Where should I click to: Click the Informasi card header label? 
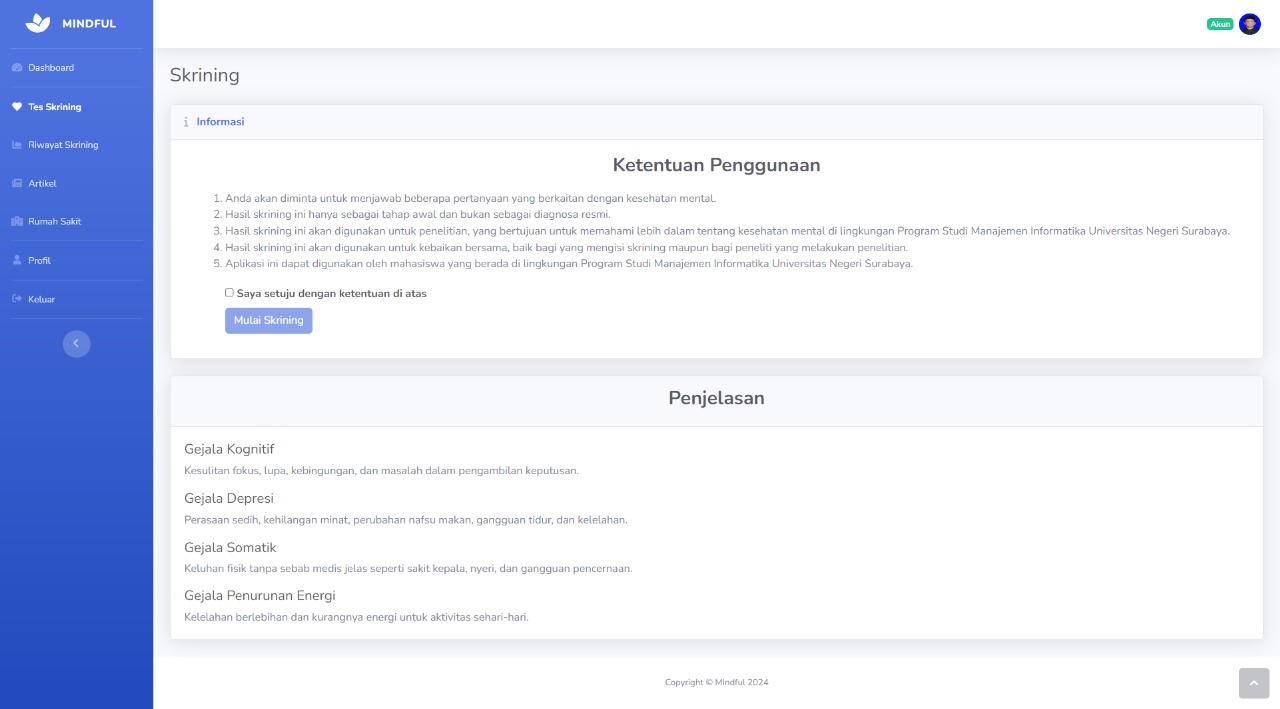[220, 122]
